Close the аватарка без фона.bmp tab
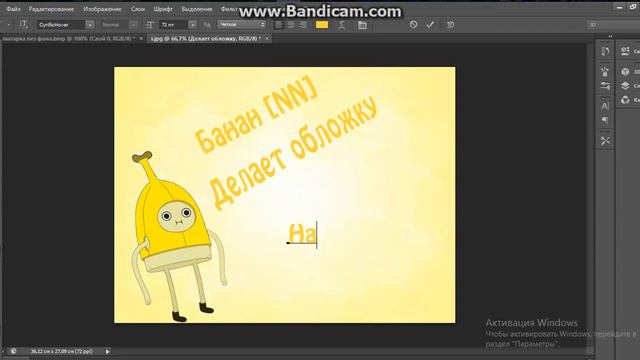Viewport: 640px width, 360px height. pyautogui.click(x=141, y=38)
